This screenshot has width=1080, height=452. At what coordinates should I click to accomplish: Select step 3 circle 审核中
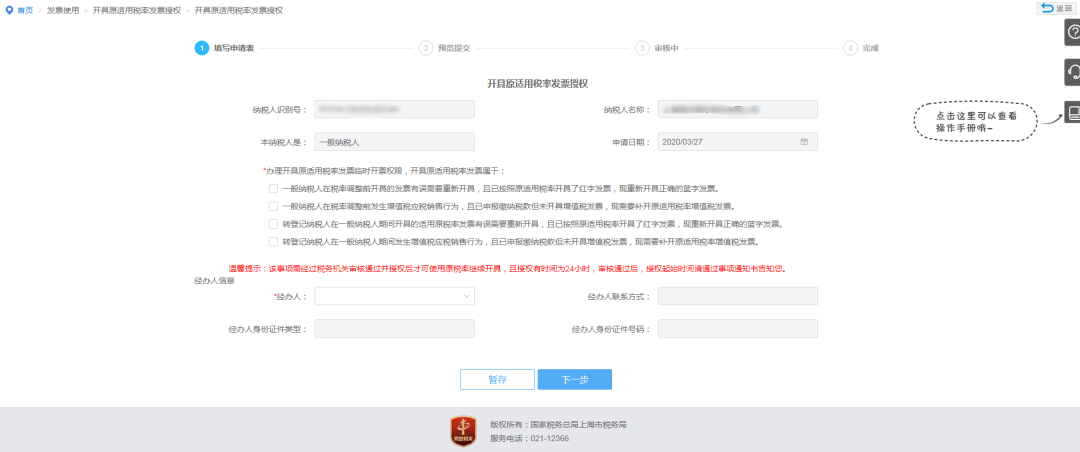click(642, 48)
